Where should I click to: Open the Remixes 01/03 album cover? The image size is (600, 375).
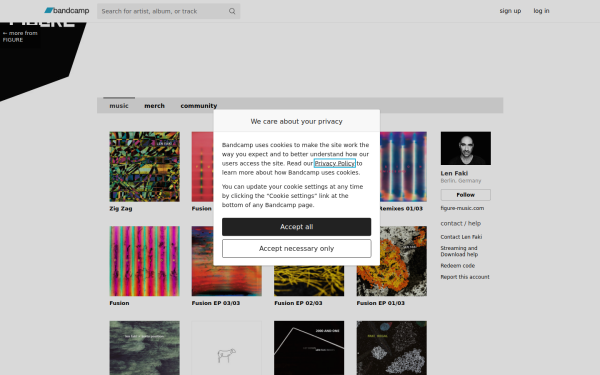point(403,167)
